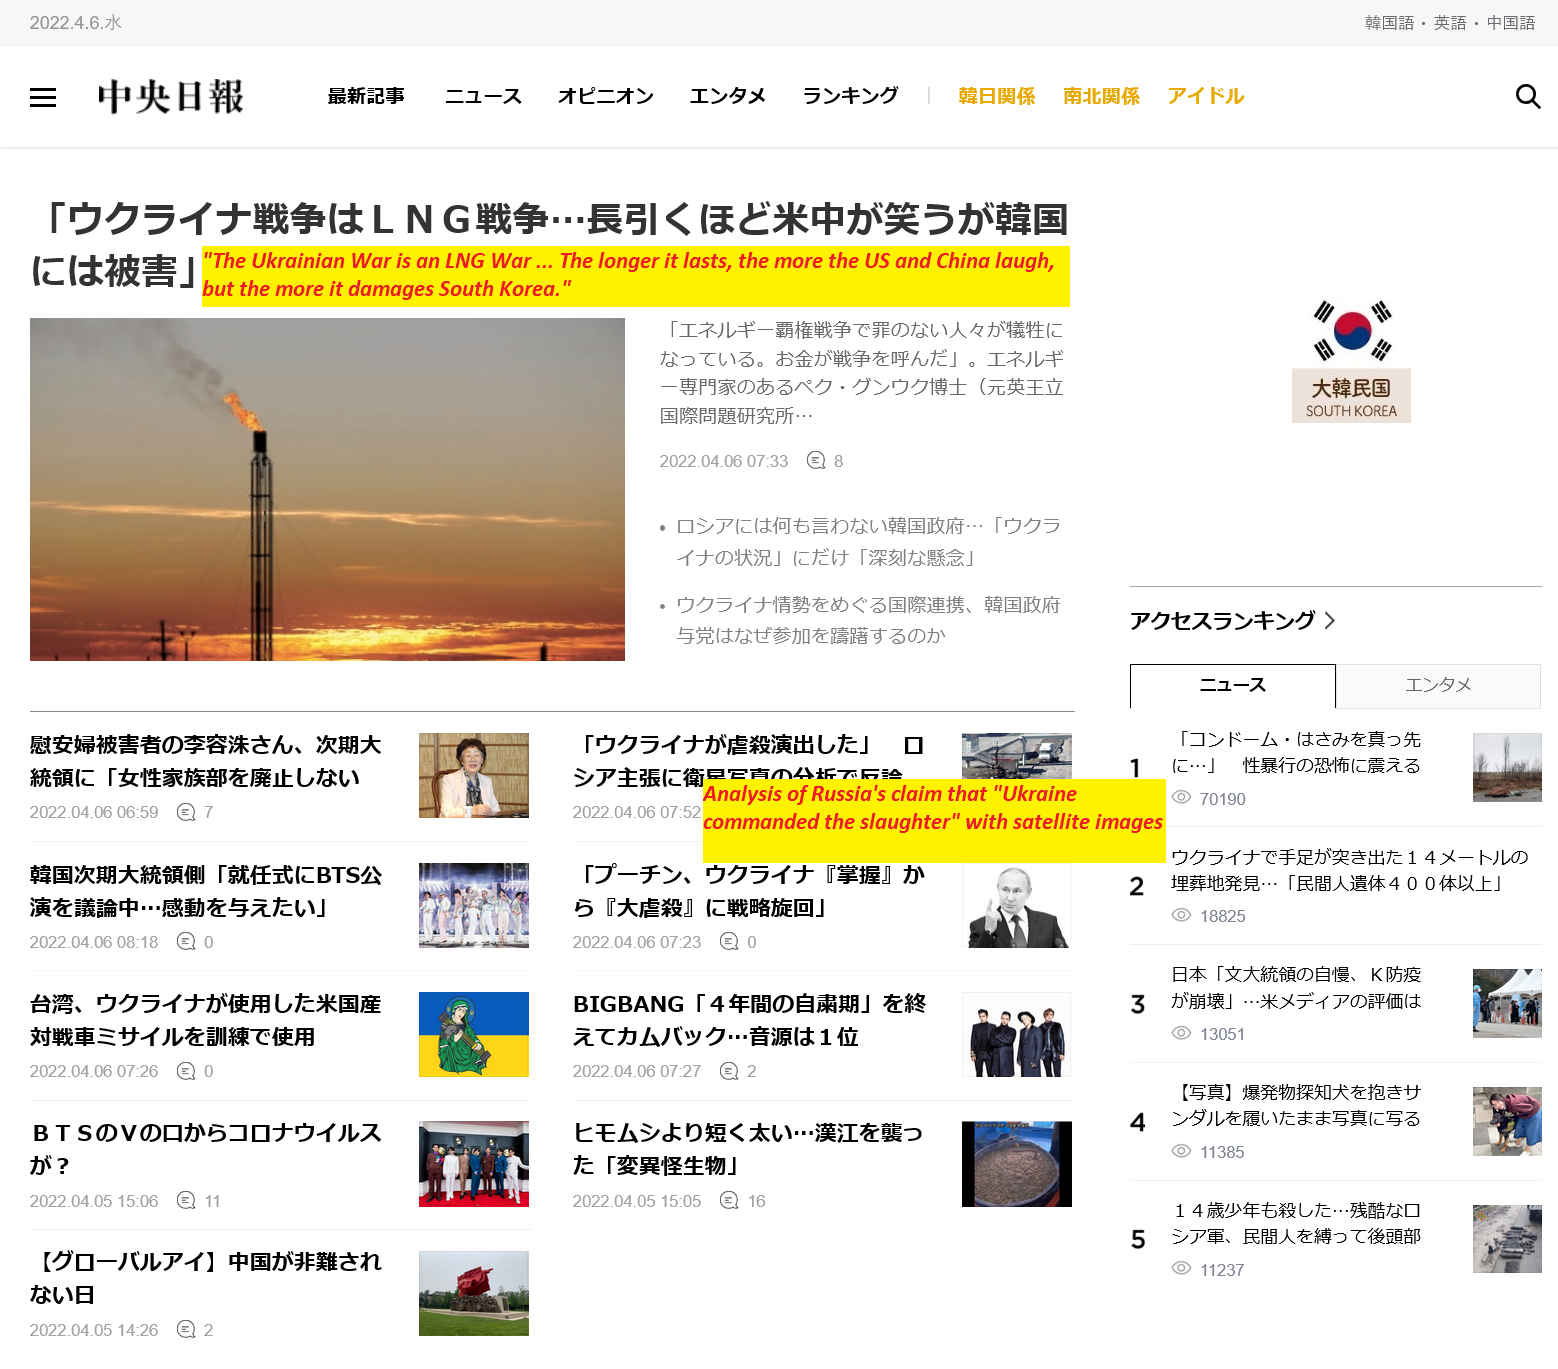Open ランキング in the top navigation

pos(850,96)
